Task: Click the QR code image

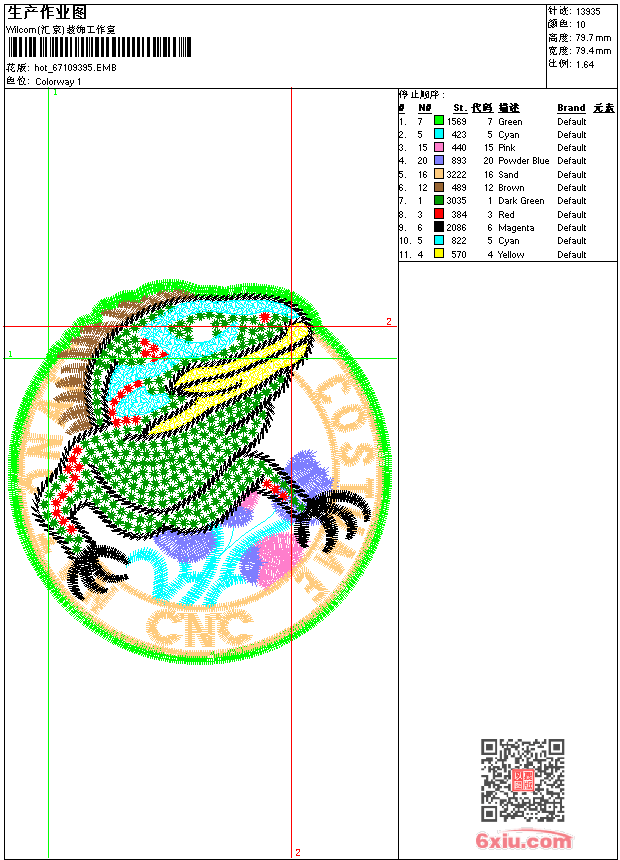Action: tap(523, 780)
